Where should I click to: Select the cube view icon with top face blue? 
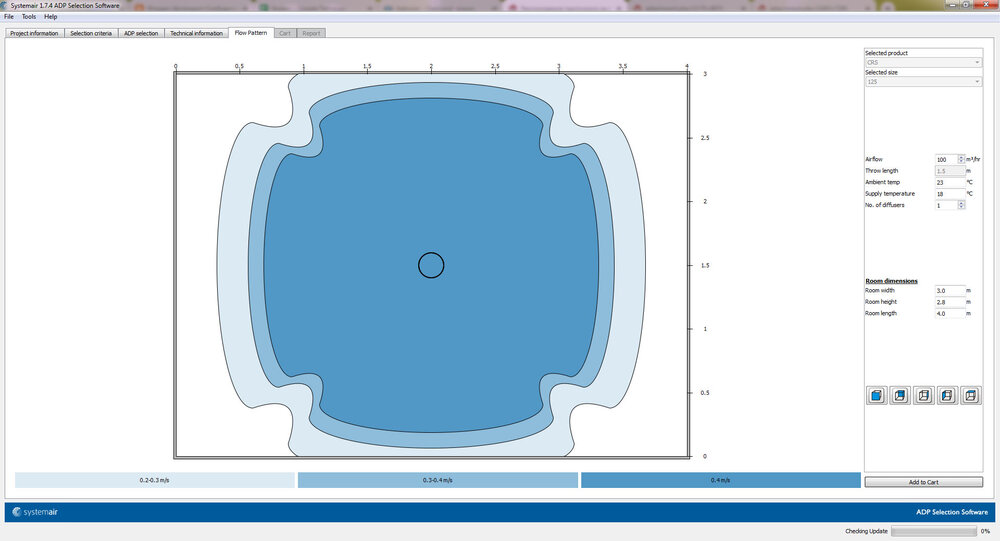pos(970,396)
